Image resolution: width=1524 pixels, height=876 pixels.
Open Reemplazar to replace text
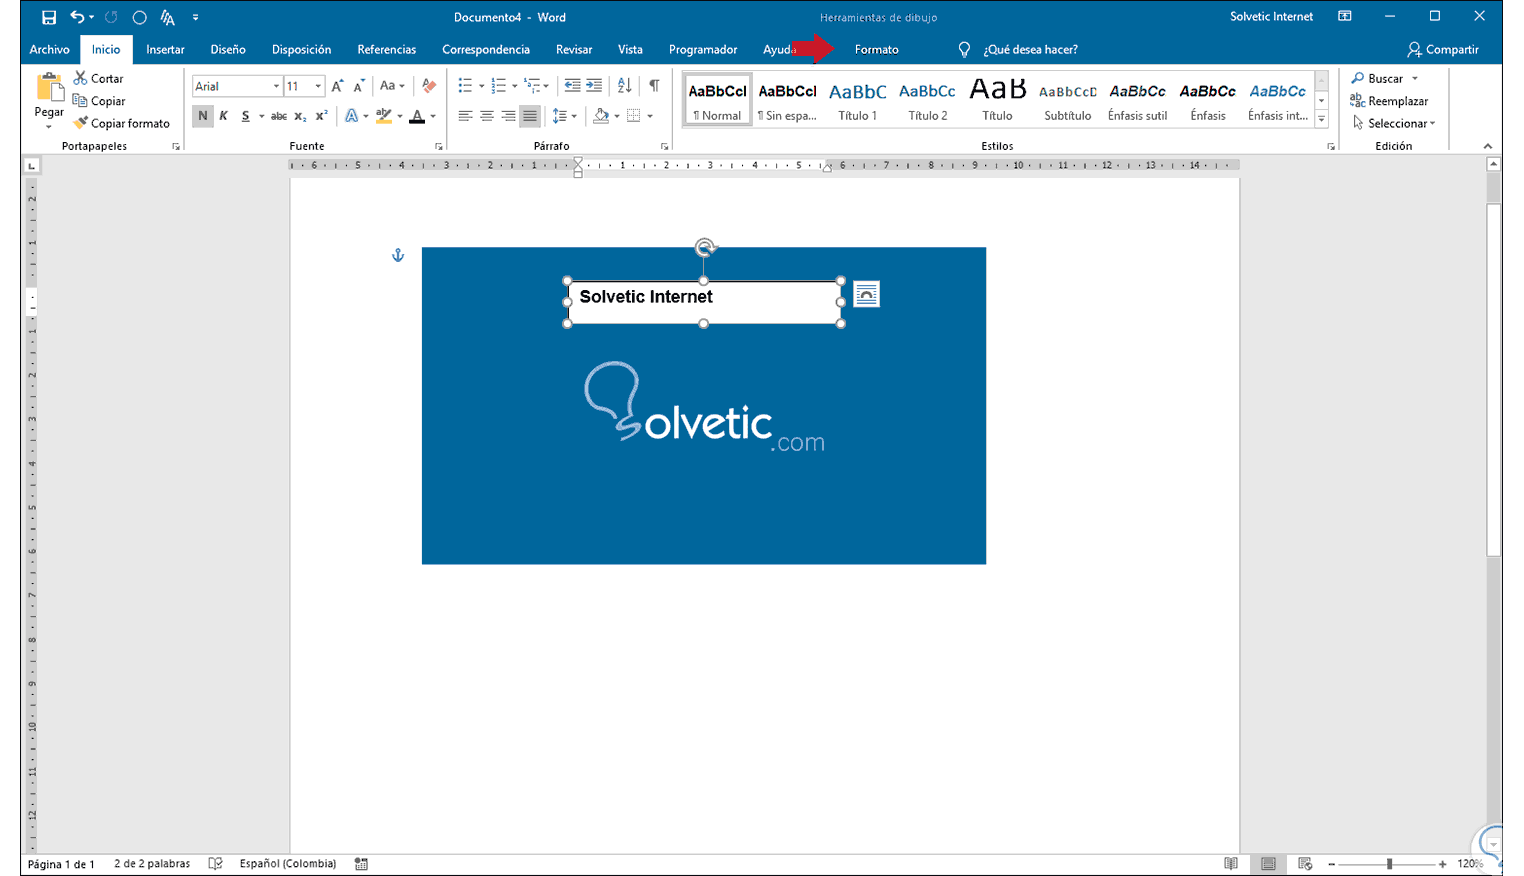pos(1389,101)
